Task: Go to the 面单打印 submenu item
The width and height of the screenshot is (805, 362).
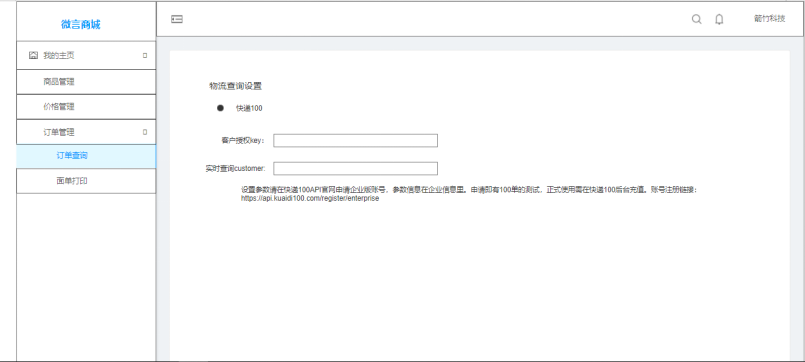Action: [86, 181]
